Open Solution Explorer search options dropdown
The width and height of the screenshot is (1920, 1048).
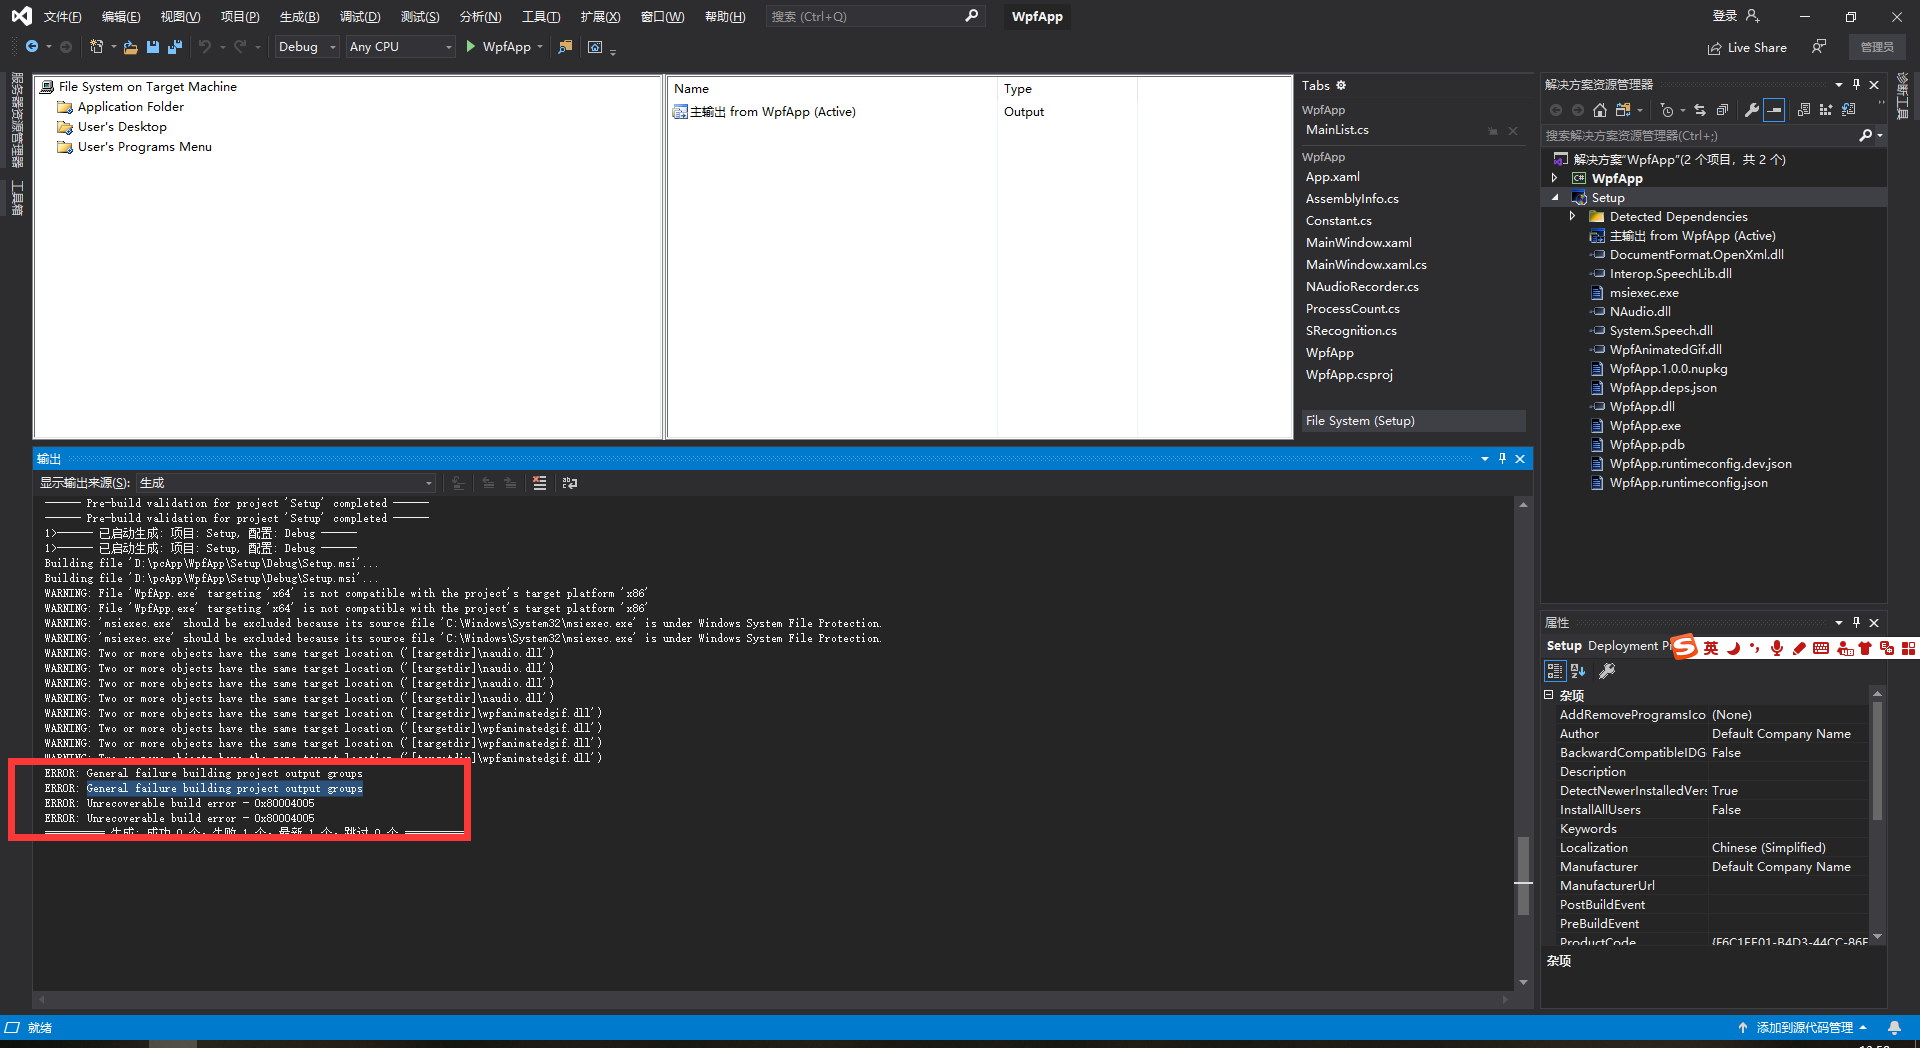[x=1880, y=136]
